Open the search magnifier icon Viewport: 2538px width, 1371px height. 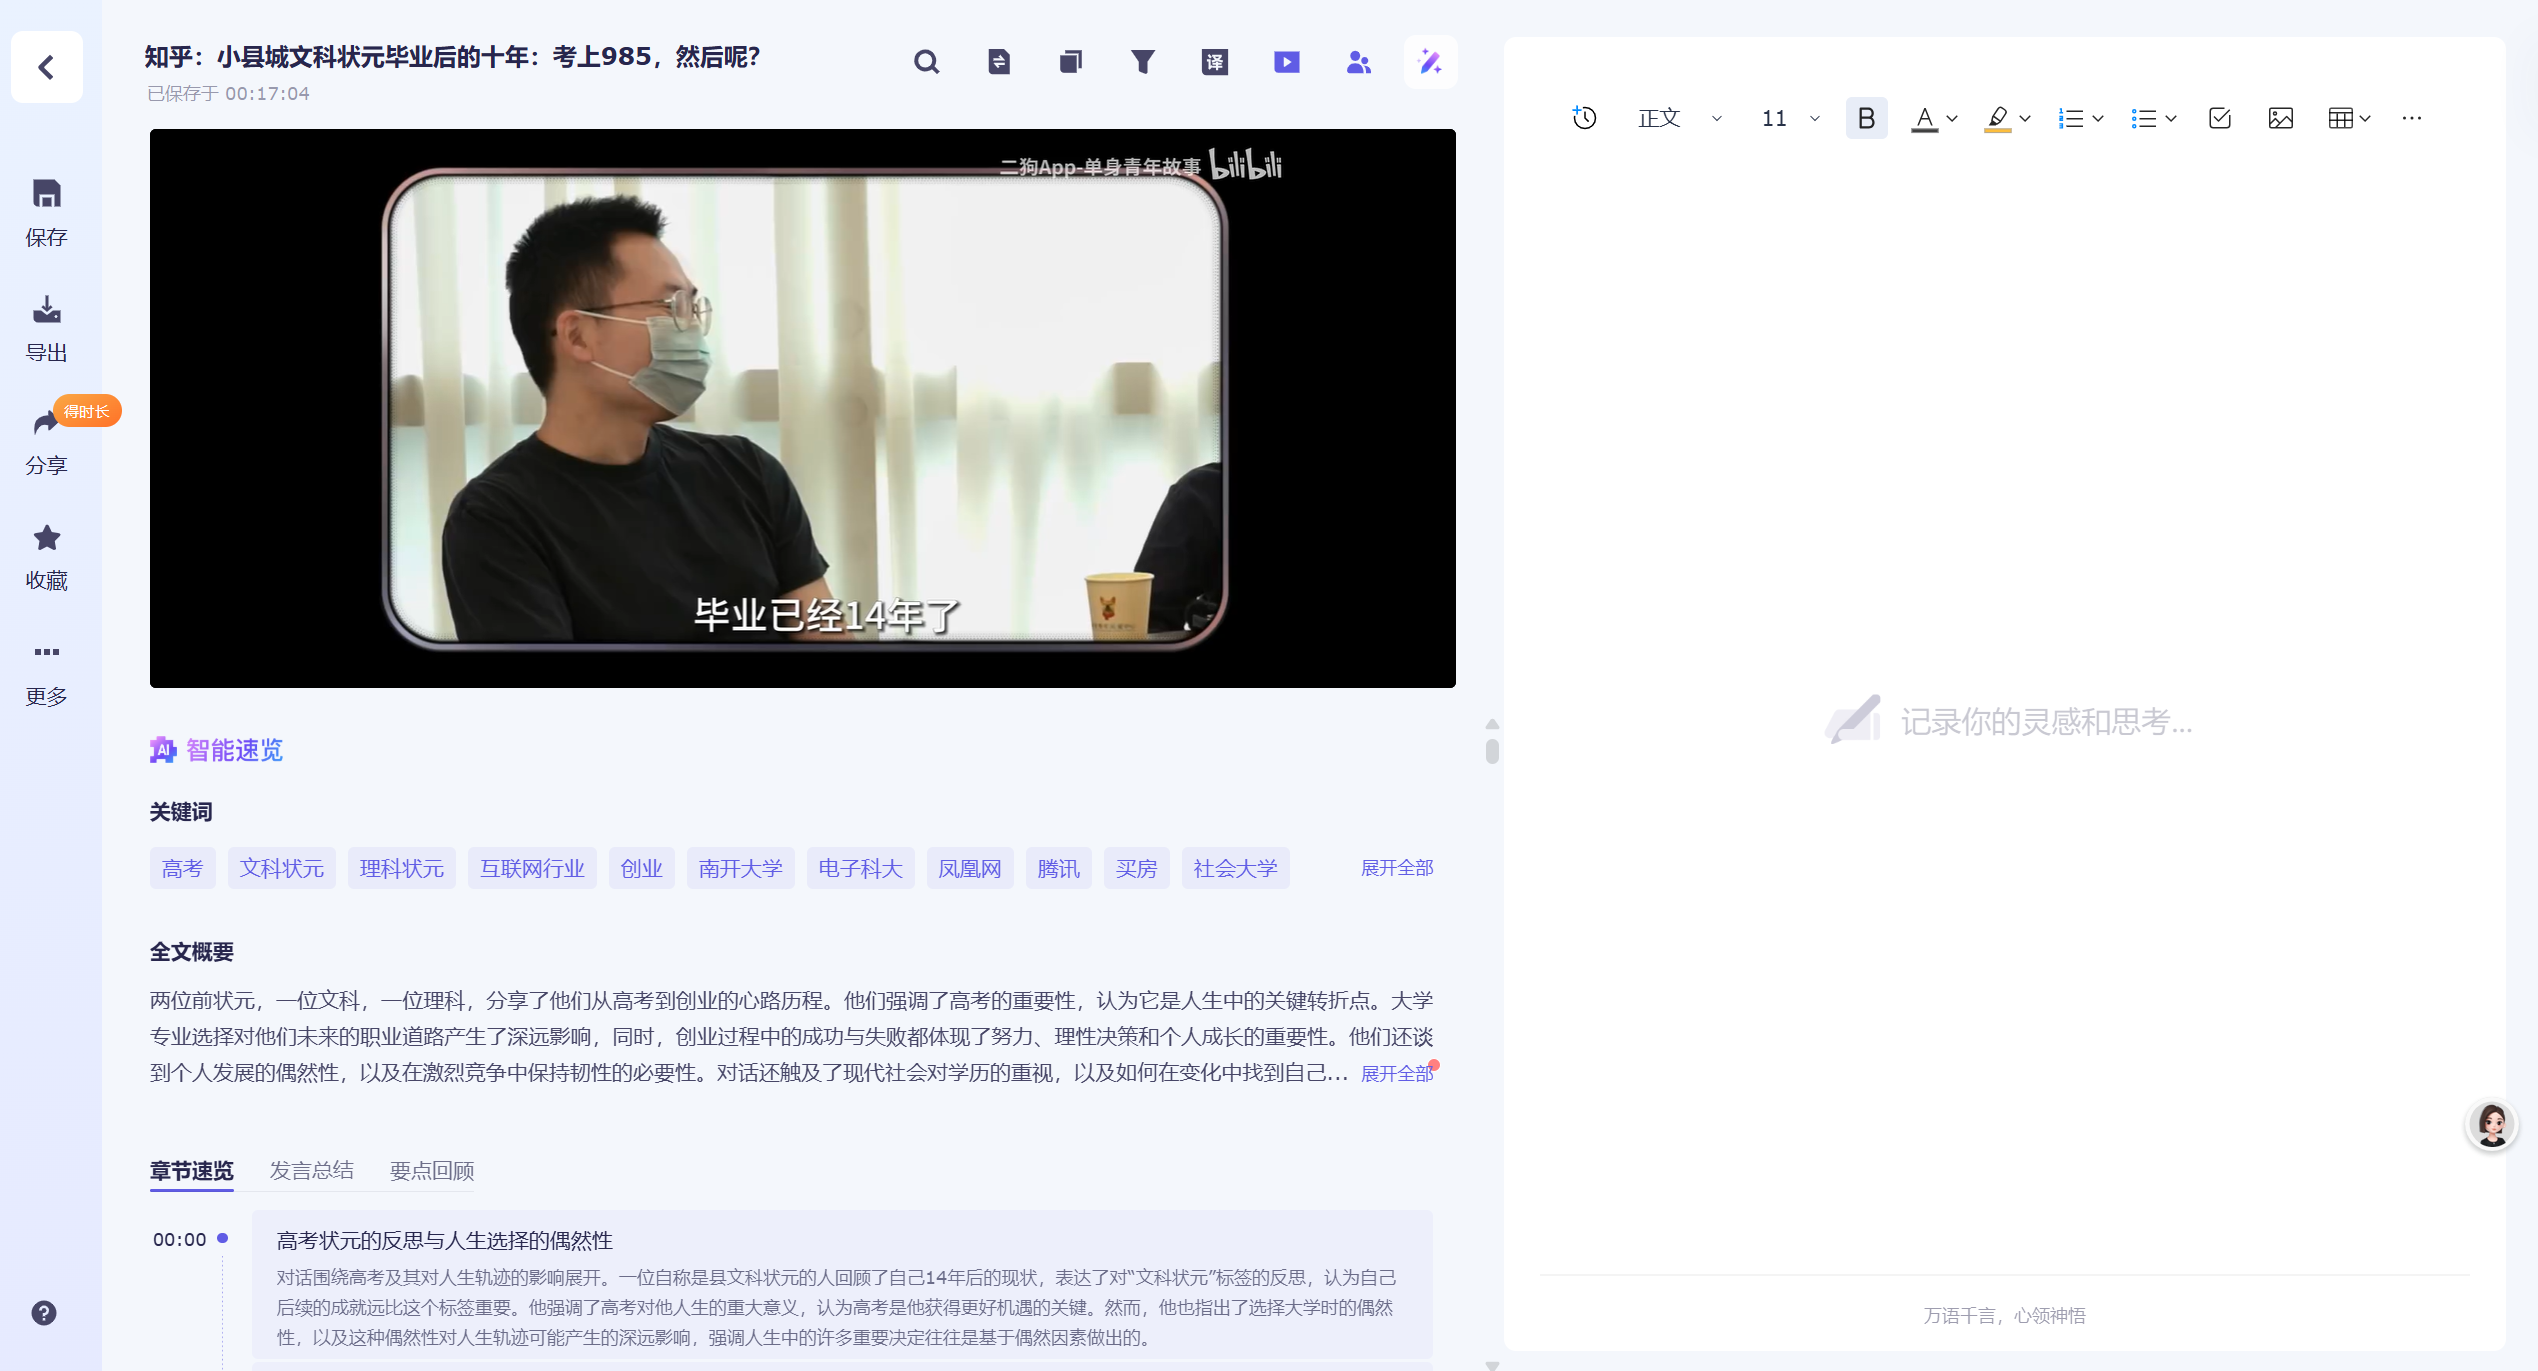click(x=926, y=62)
